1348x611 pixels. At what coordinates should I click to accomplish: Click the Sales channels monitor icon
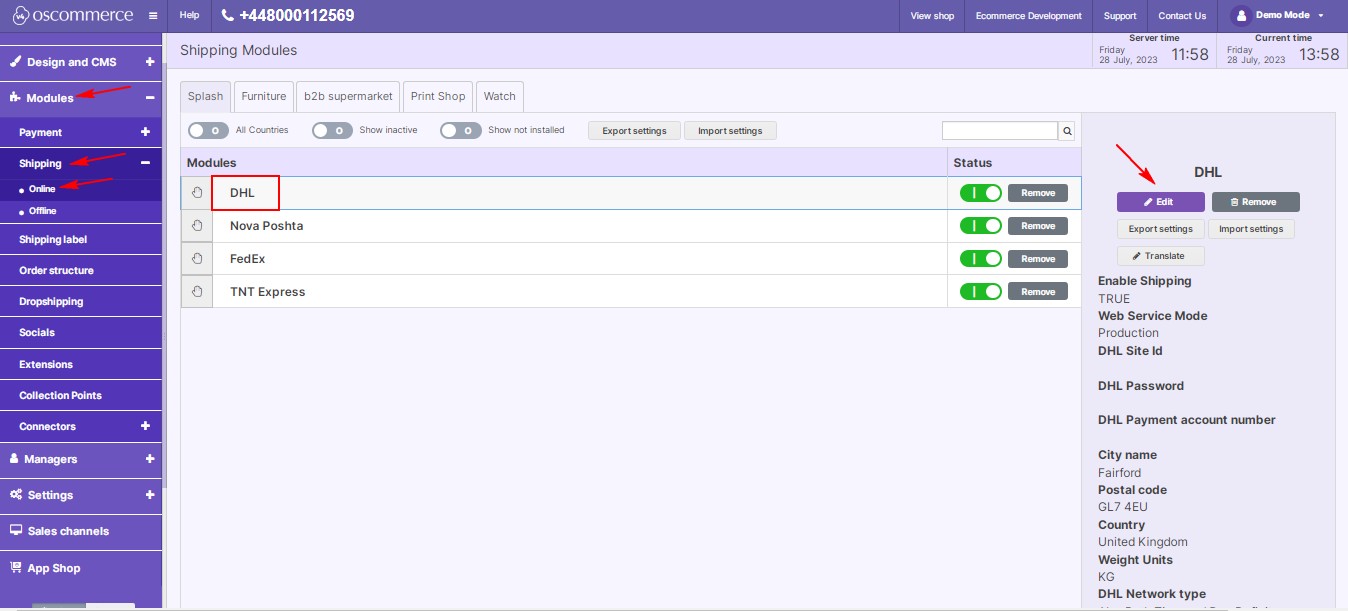click(16, 531)
